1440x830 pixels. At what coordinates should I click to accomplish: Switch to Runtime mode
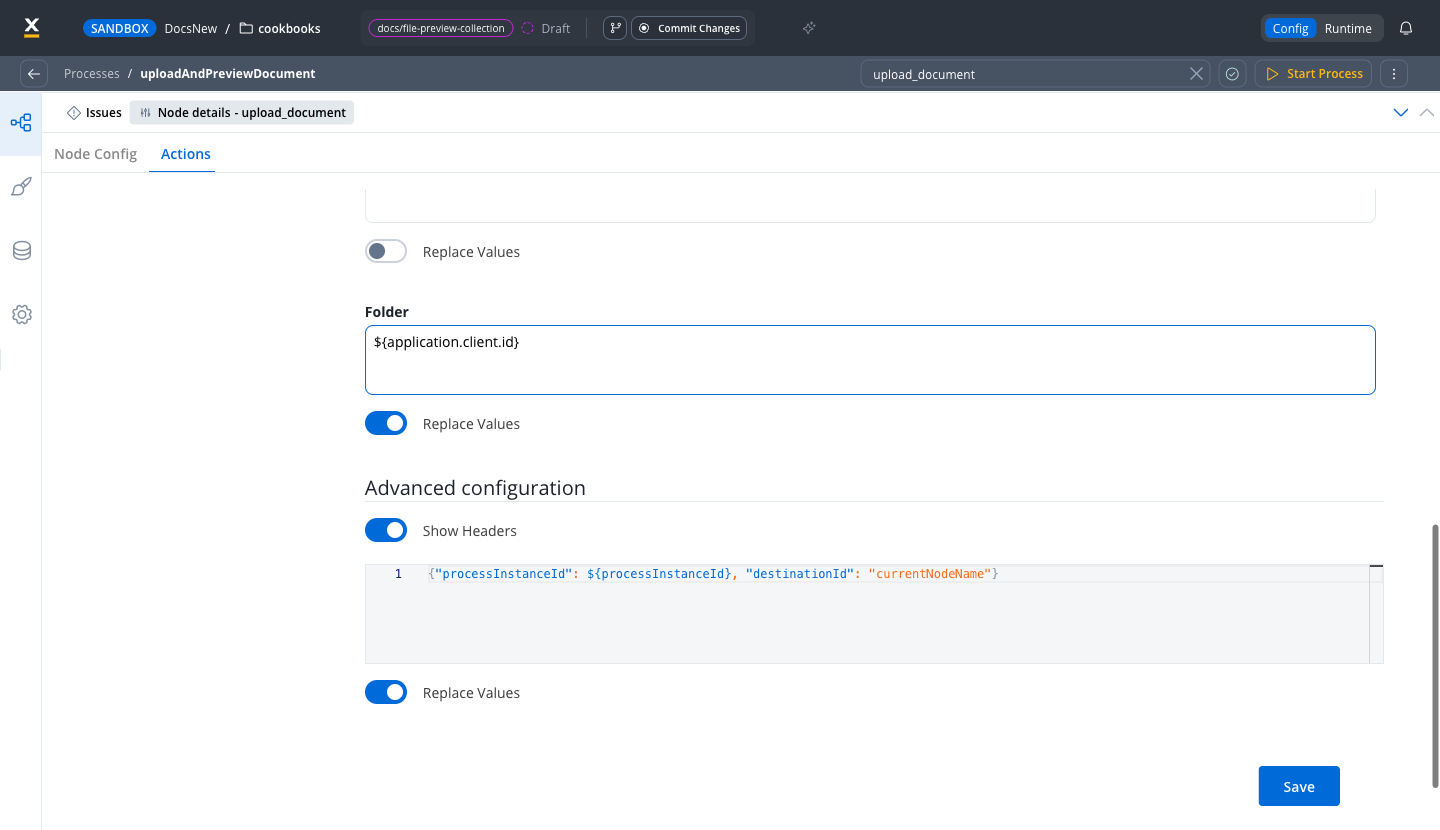click(1348, 28)
